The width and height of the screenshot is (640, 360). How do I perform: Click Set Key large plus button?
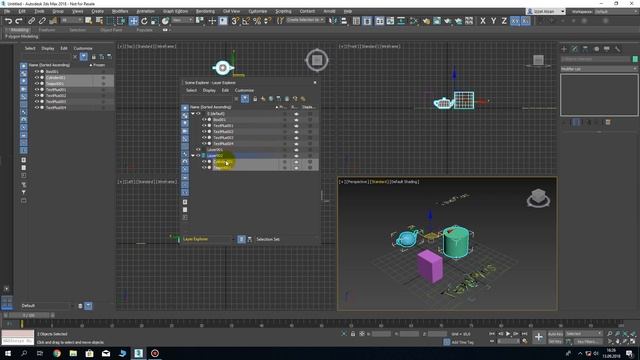539,337
